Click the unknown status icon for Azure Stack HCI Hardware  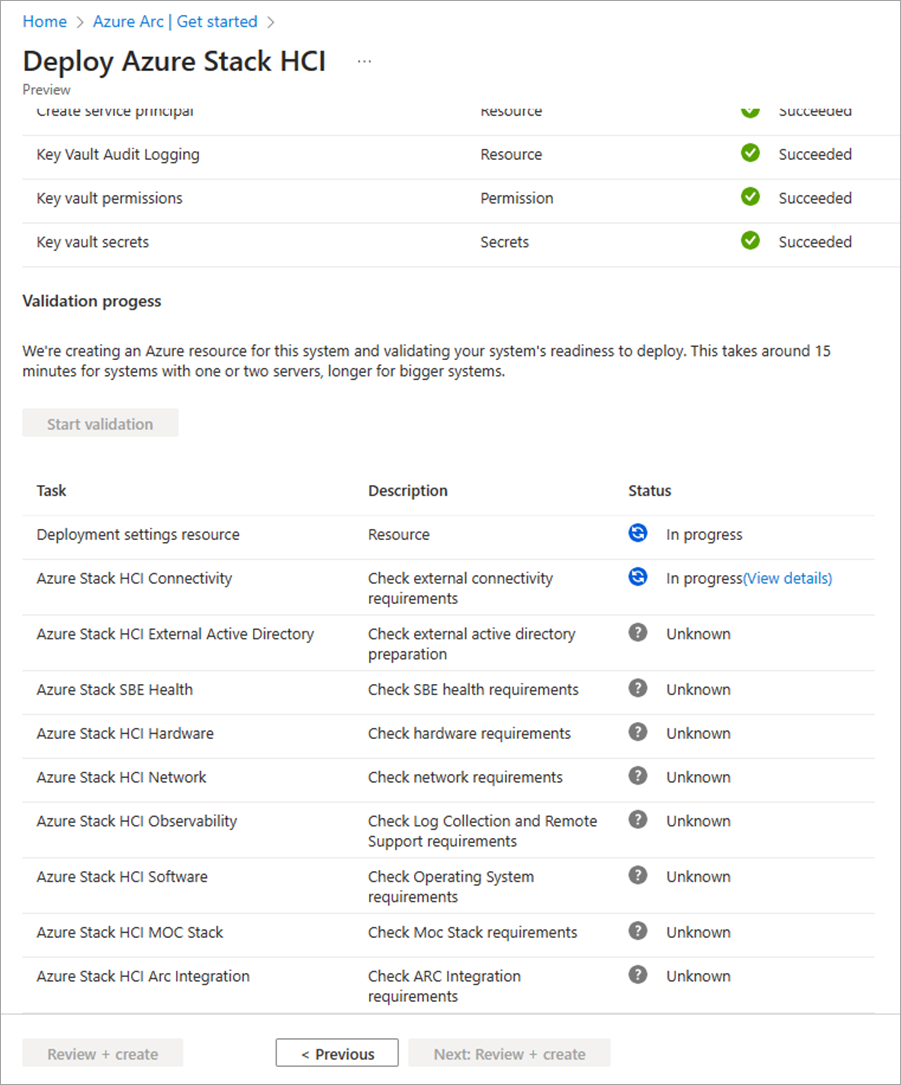pyautogui.click(x=637, y=731)
